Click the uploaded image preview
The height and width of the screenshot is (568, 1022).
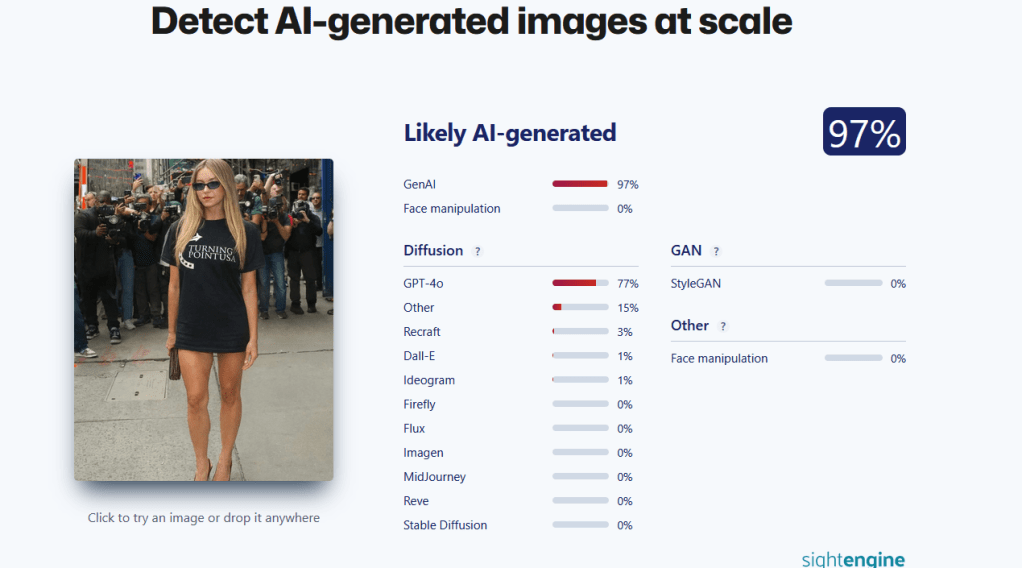[204, 320]
